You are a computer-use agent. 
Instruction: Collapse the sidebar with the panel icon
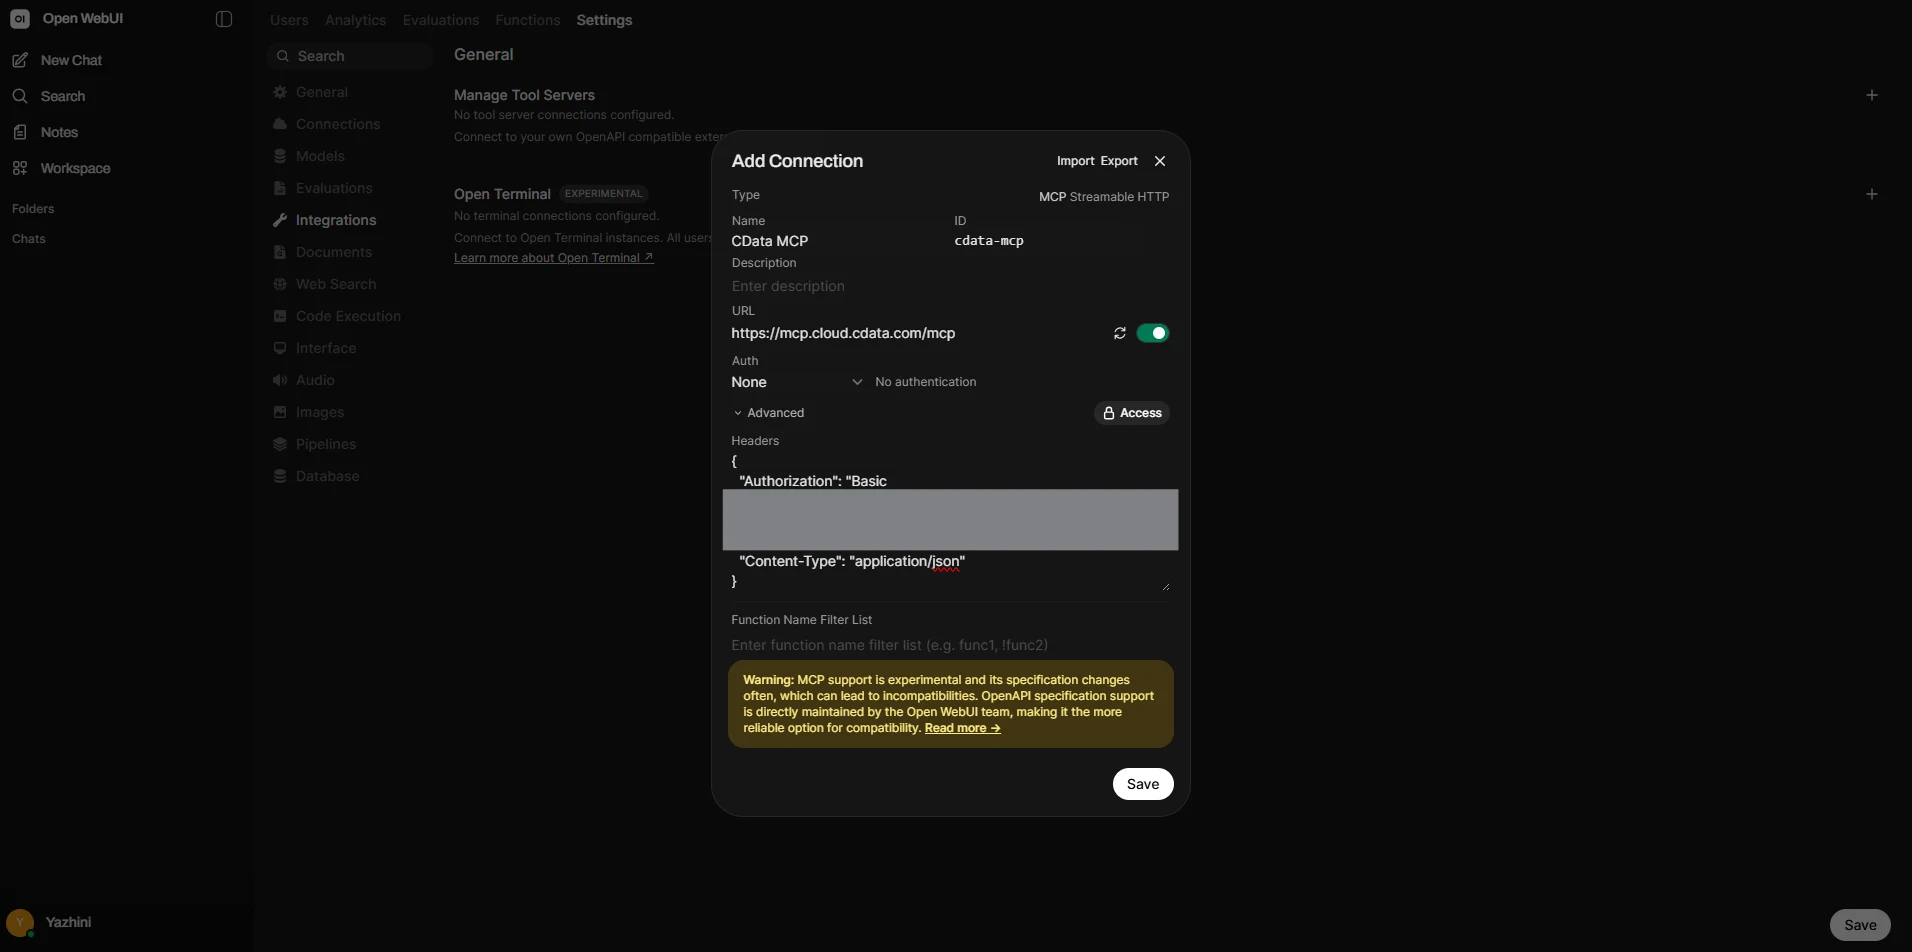[224, 19]
